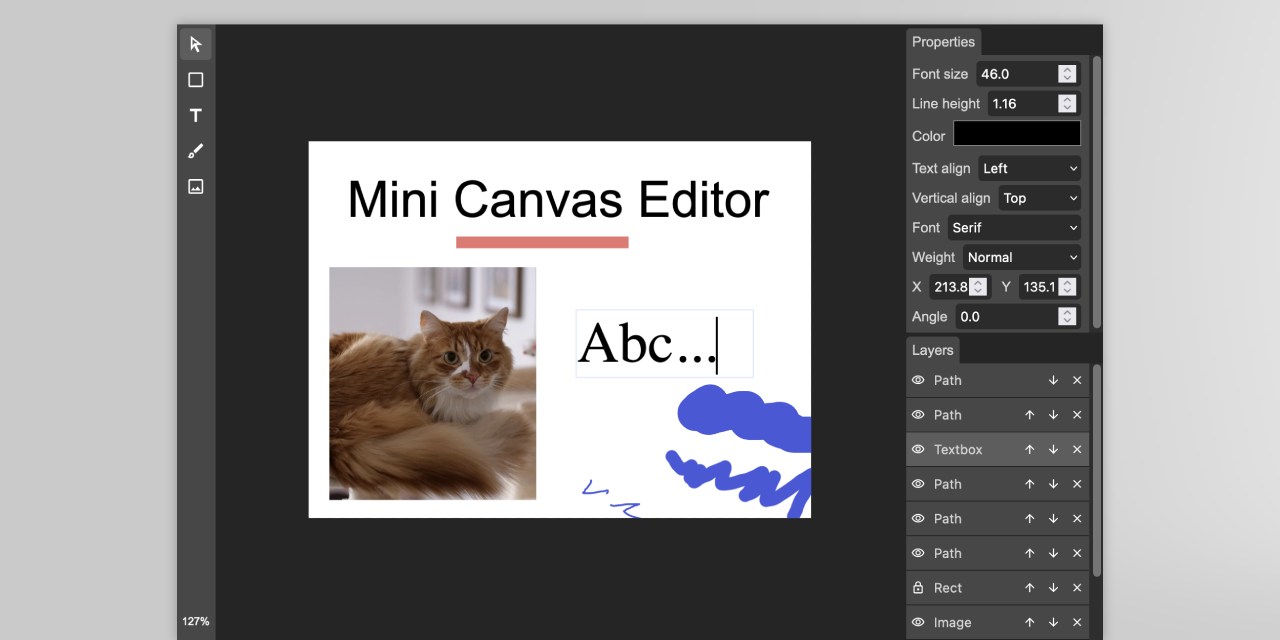
Task: Open the black text Color swatch
Action: (x=1016, y=133)
